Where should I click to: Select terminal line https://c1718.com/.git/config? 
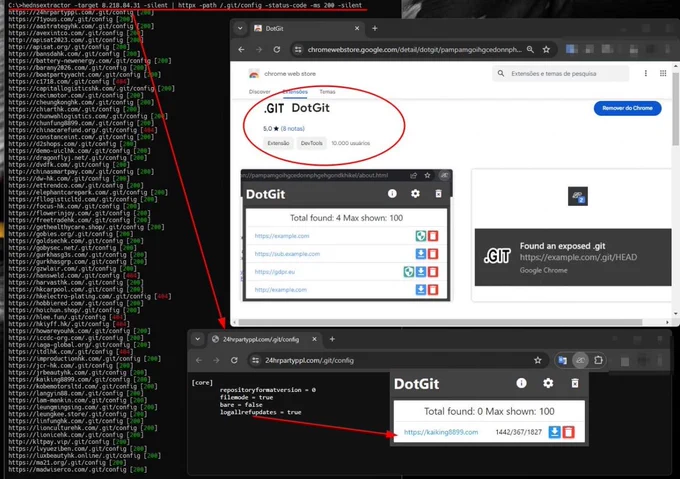(x=67, y=81)
